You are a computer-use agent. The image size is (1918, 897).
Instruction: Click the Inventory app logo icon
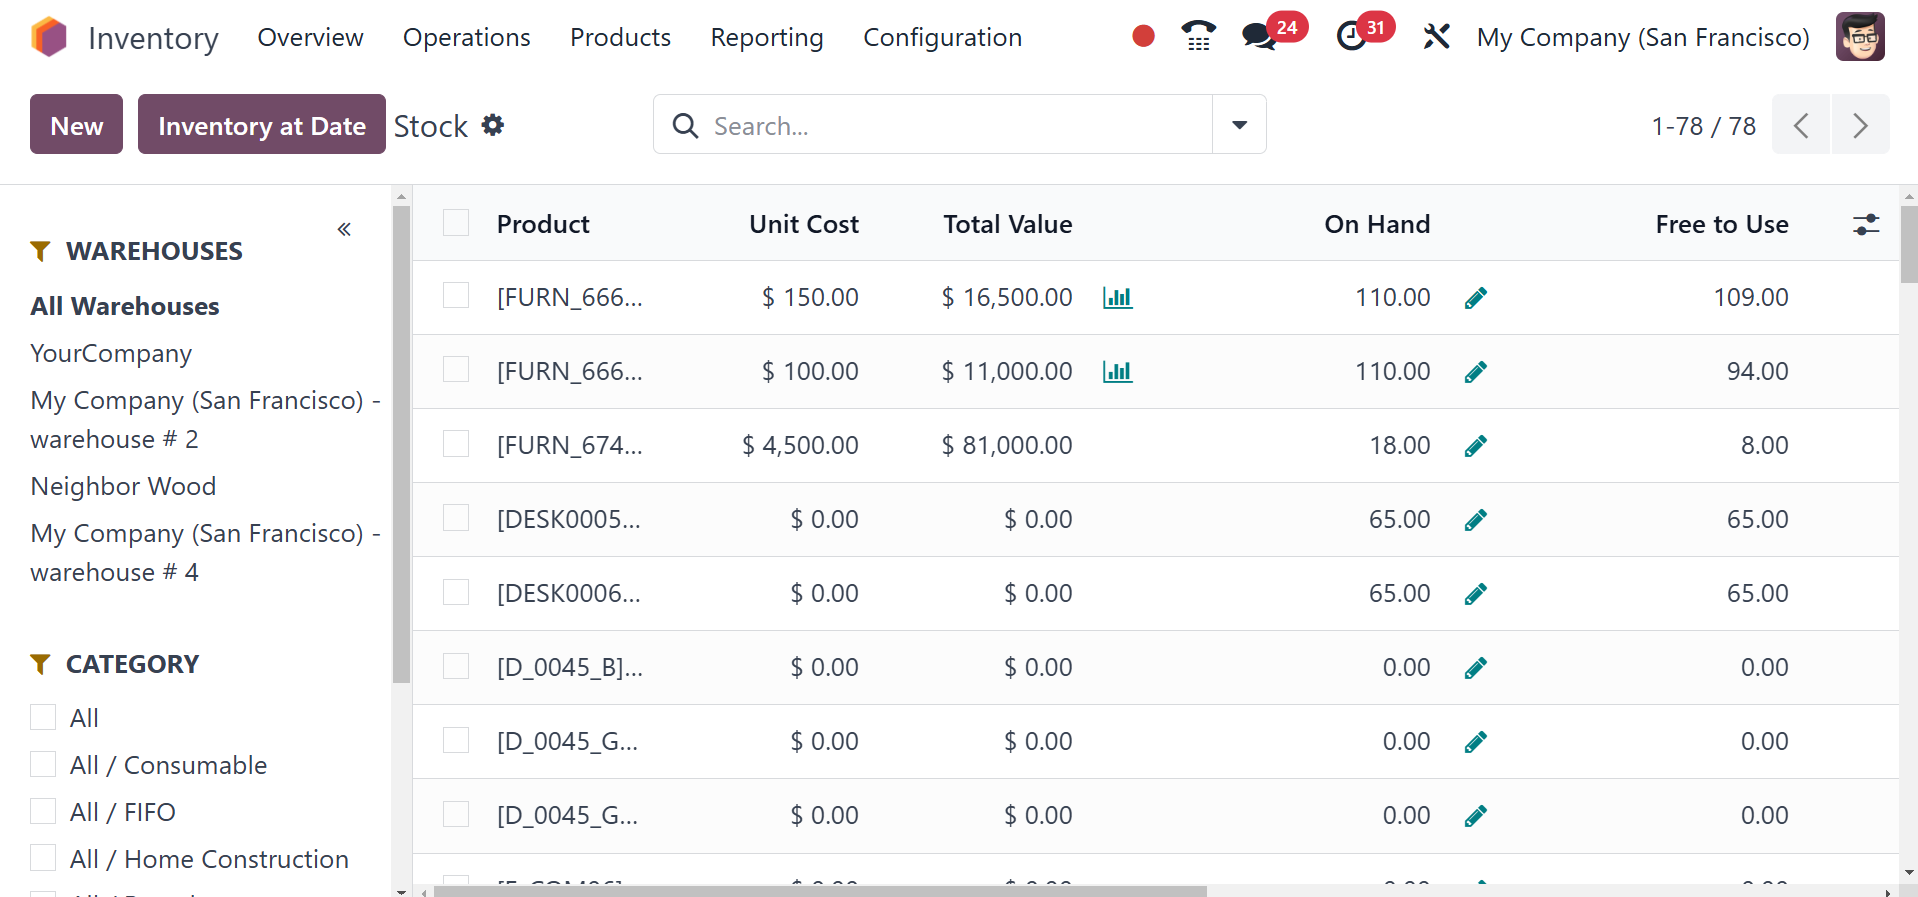click(48, 37)
